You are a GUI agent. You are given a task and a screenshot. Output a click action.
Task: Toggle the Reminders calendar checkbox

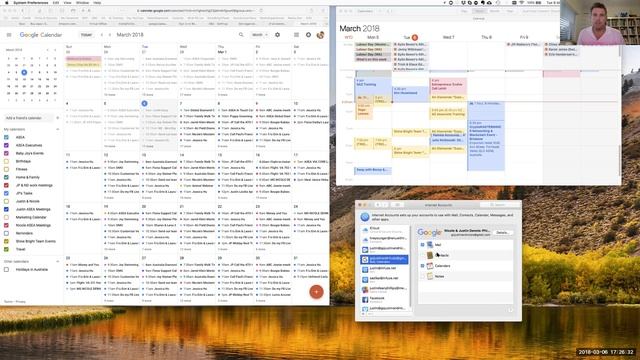[6, 233]
